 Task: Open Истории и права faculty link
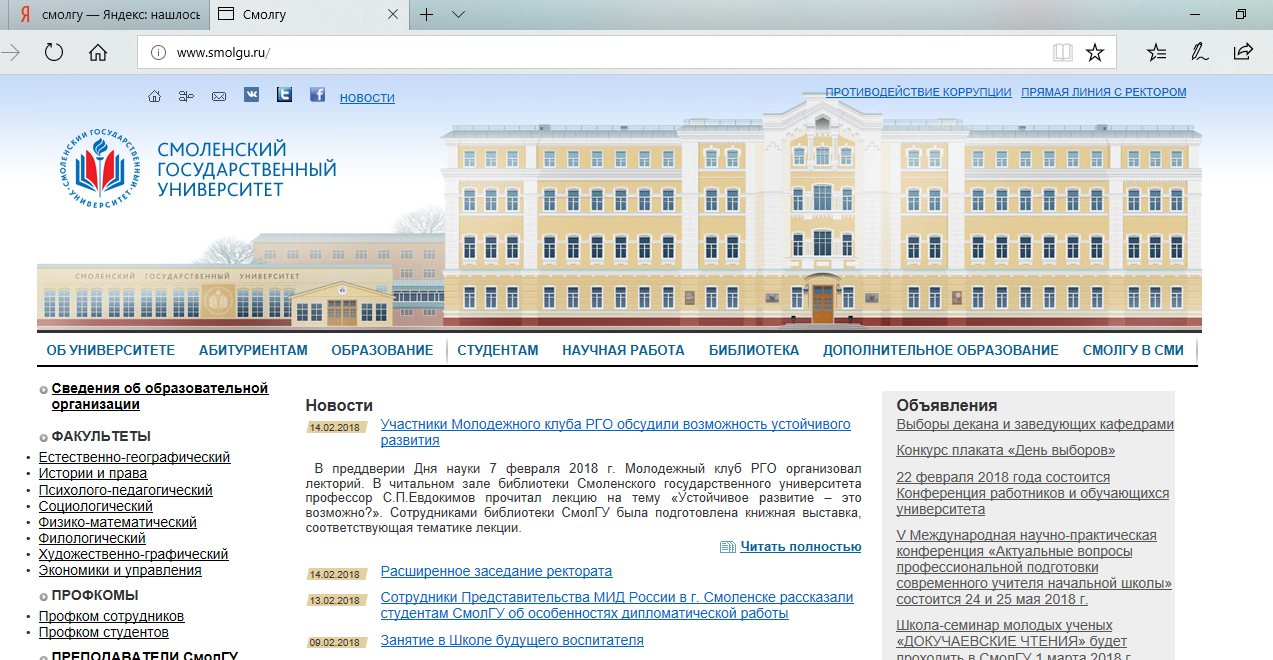(x=93, y=473)
